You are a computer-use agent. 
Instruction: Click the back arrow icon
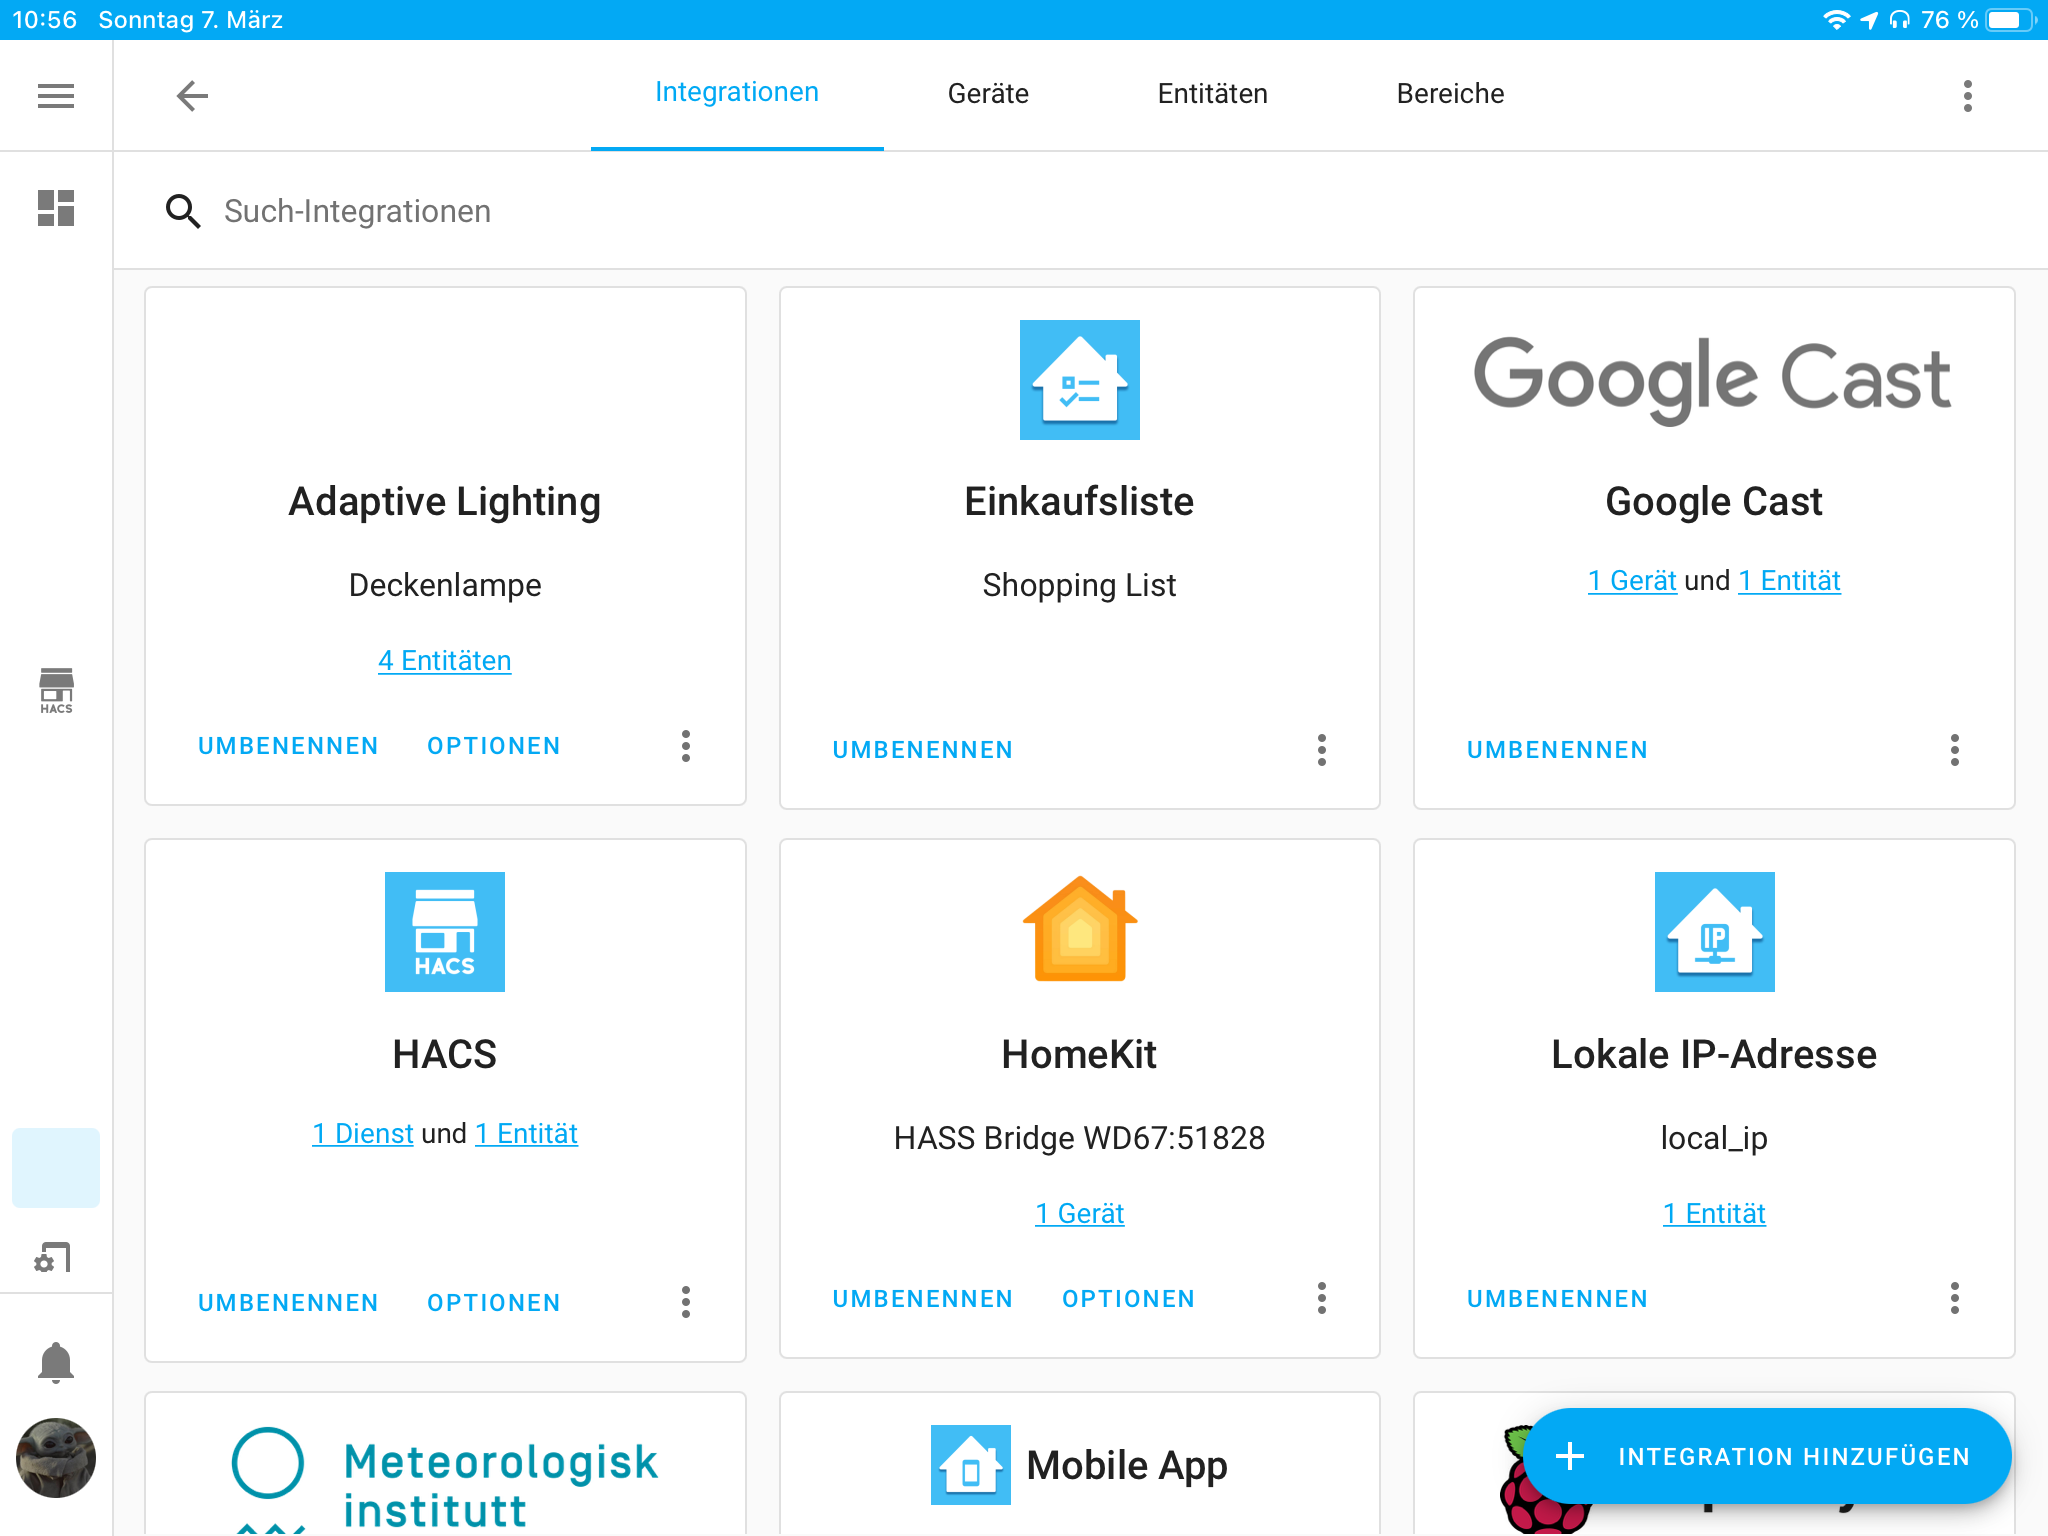click(192, 96)
